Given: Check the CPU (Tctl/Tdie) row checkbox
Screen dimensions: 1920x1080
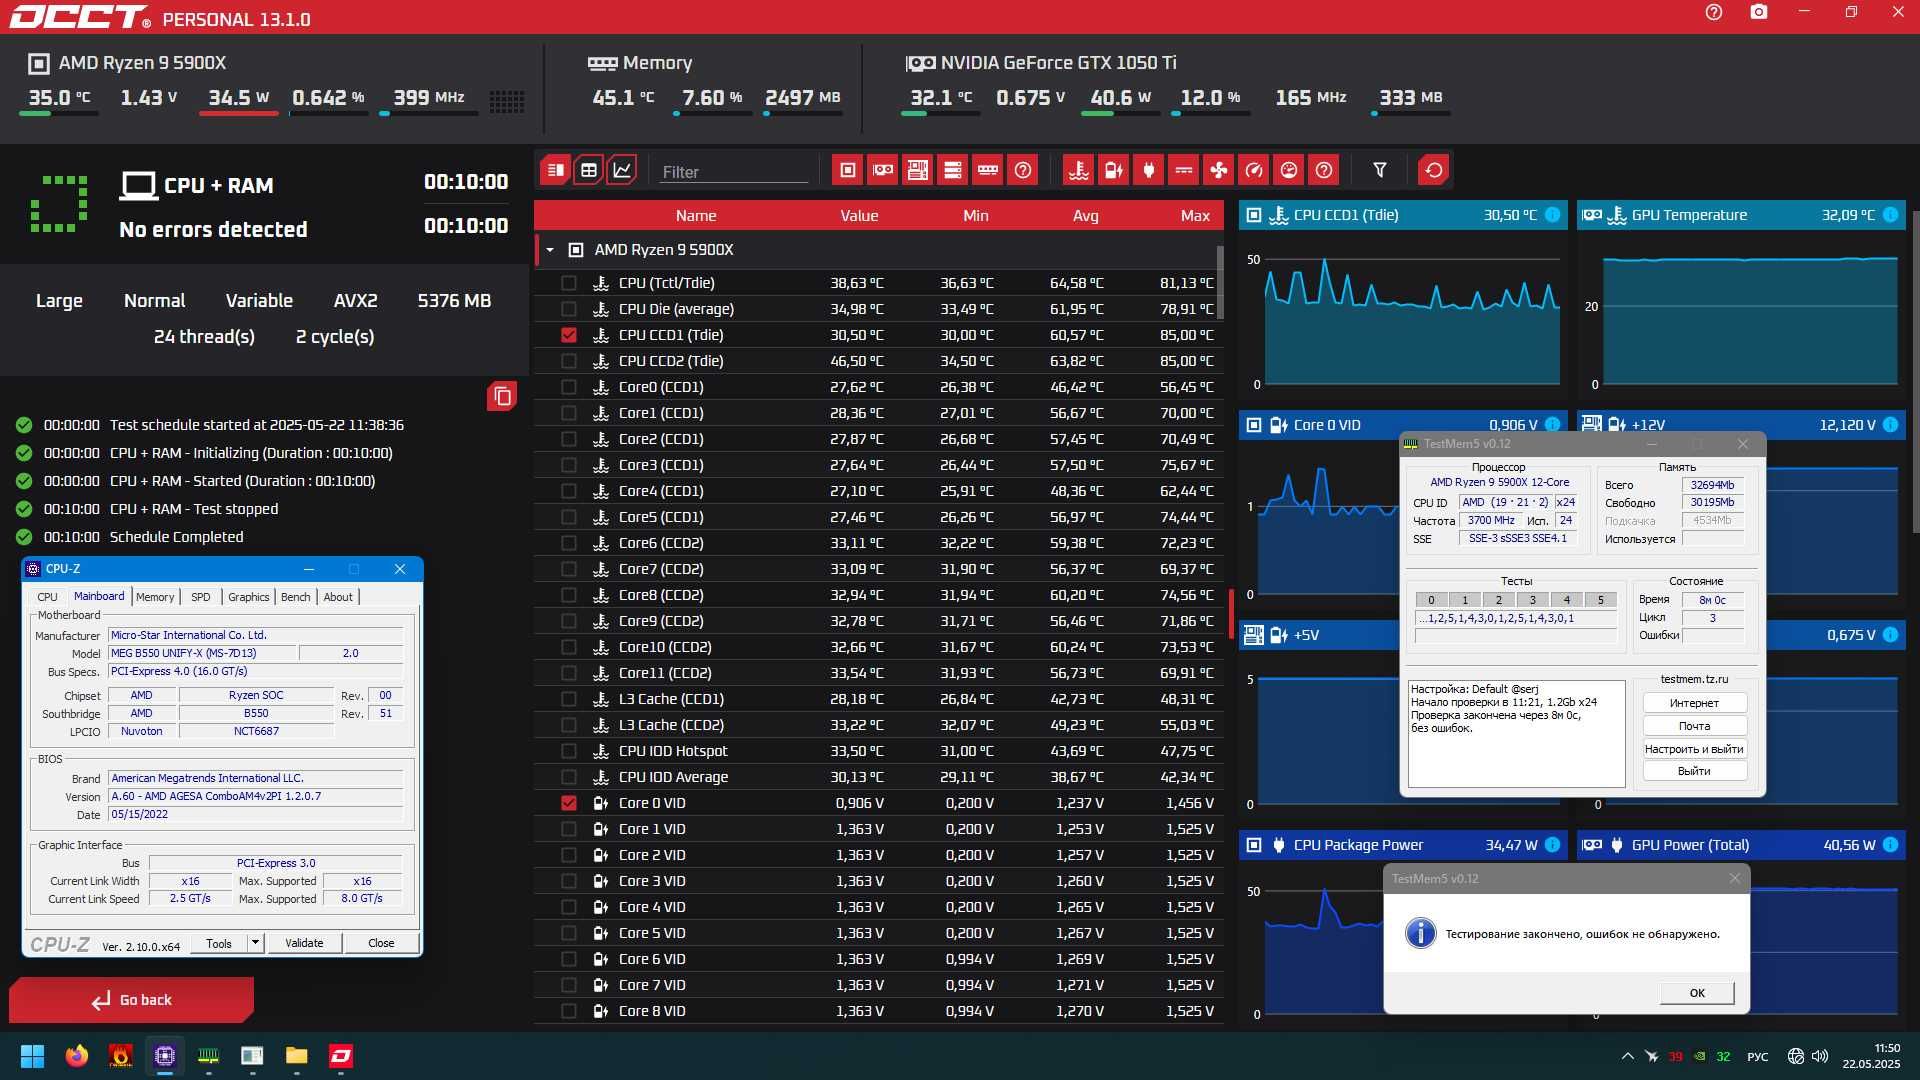Looking at the screenshot, I should pos(569,283).
